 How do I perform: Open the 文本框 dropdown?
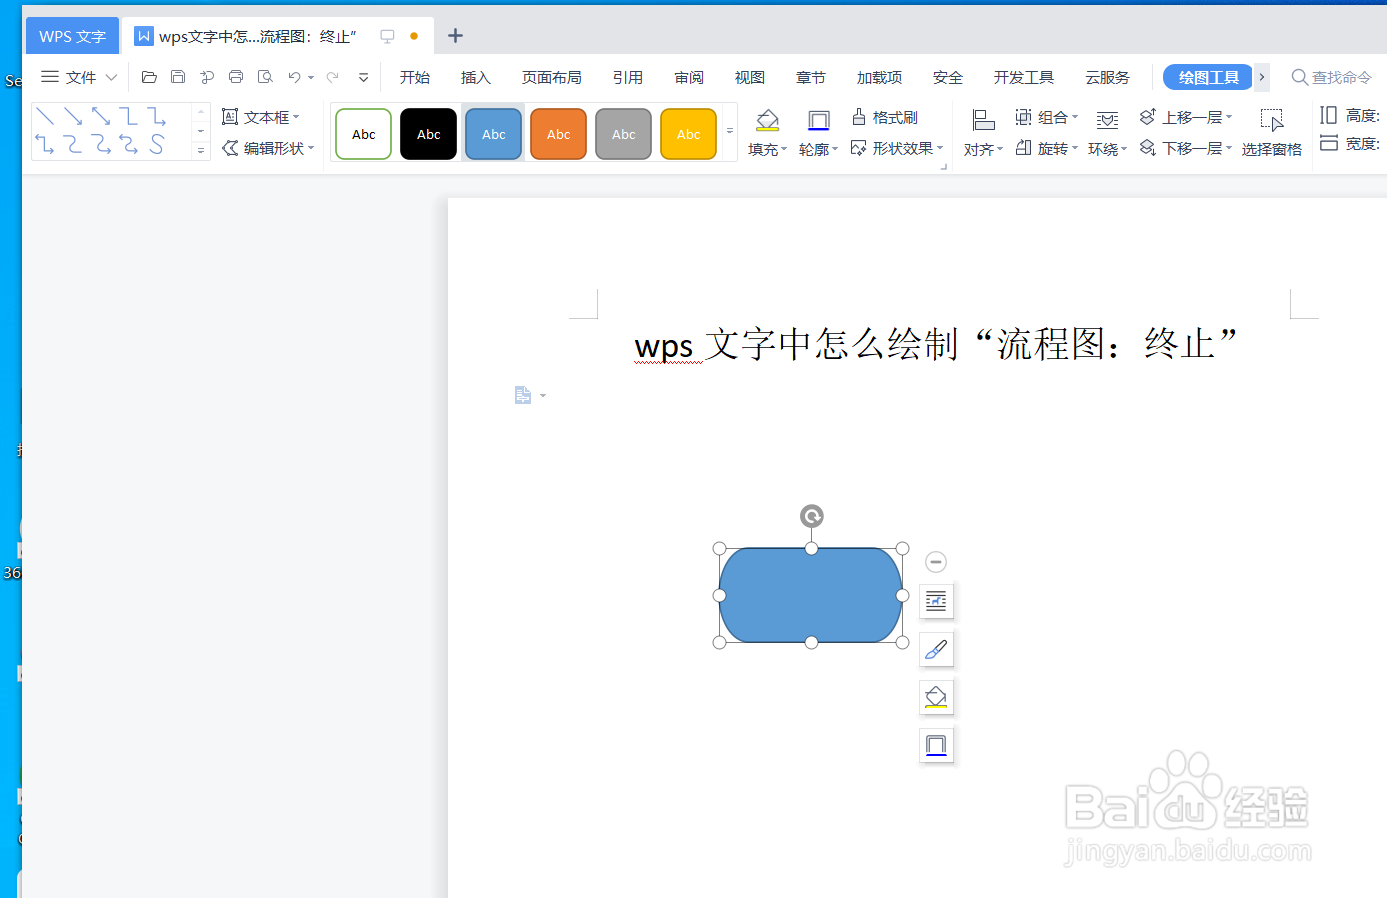pyautogui.click(x=261, y=117)
